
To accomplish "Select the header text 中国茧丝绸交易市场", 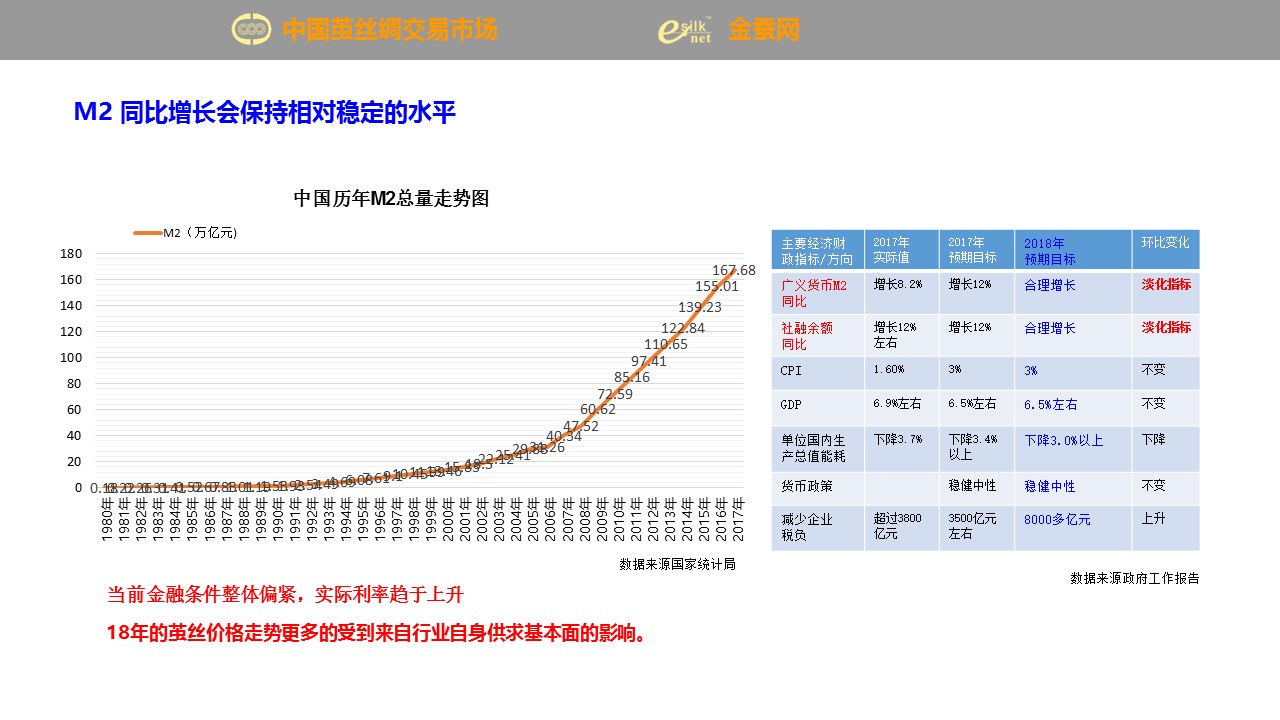I will coord(389,30).
